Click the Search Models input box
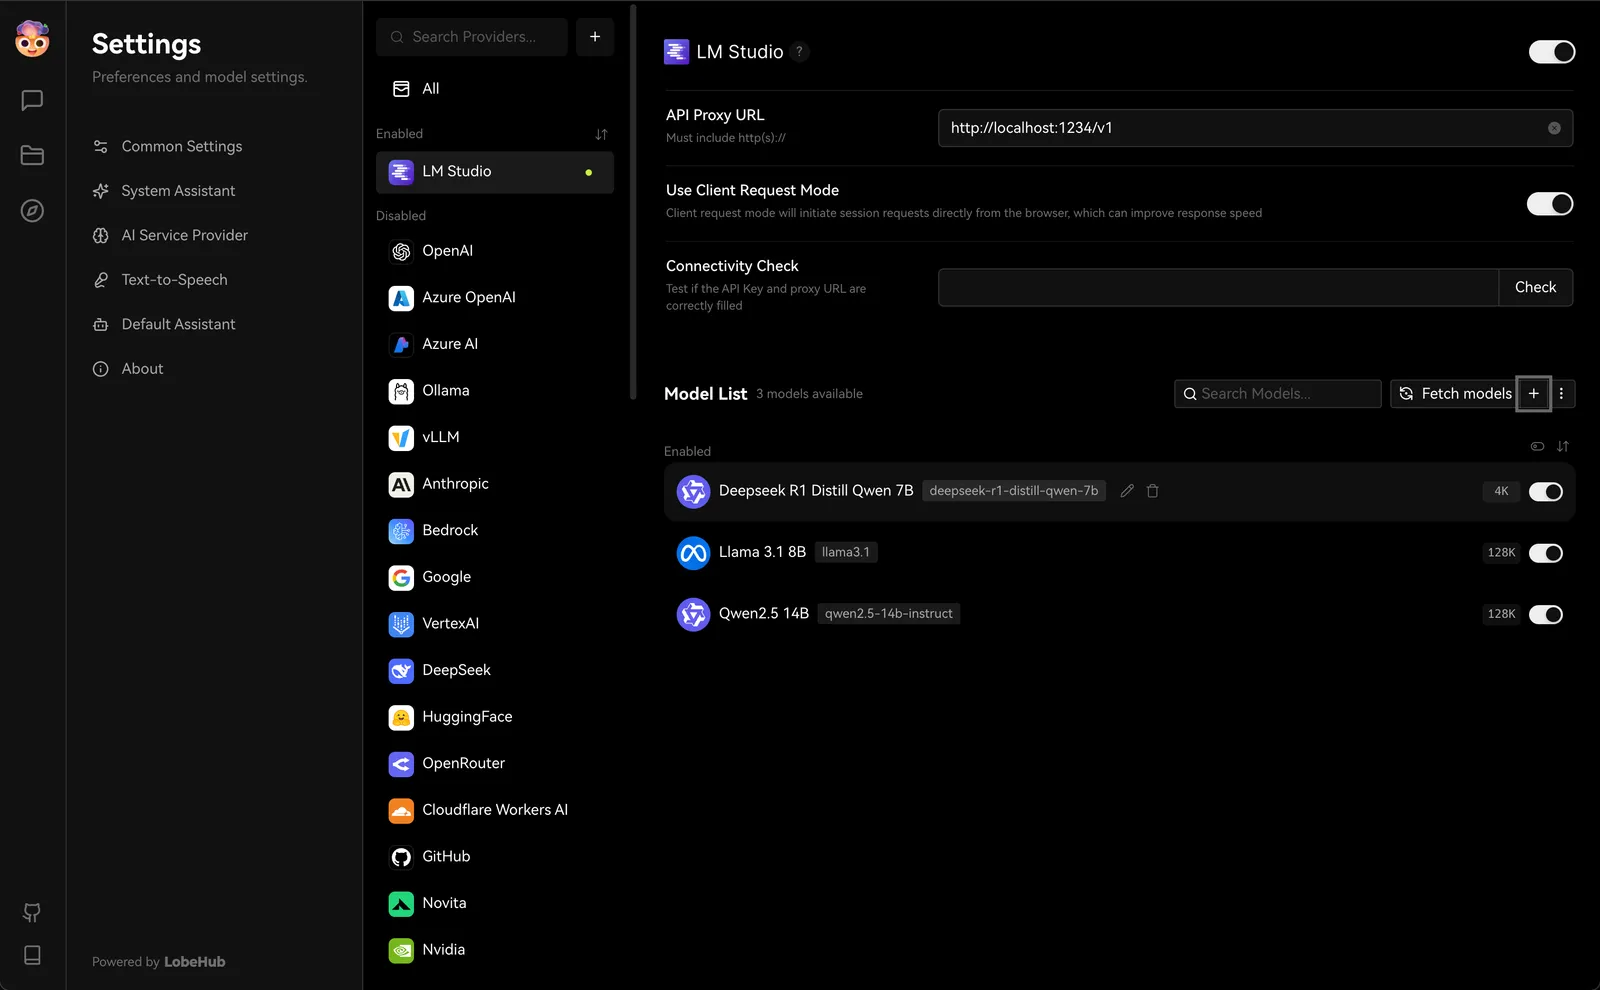This screenshot has width=1600, height=990. coord(1277,393)
